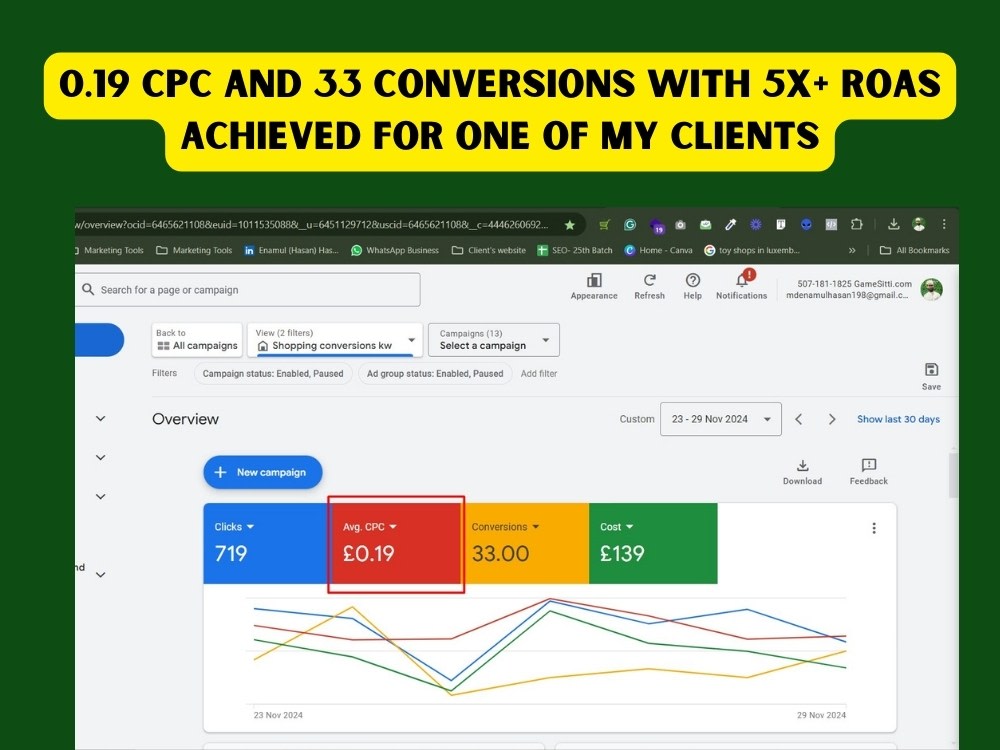This screenshot has height=750, width=1000.
Task: Open browser Downloads icon in toolbar
Action: click(x=893, y=224)
